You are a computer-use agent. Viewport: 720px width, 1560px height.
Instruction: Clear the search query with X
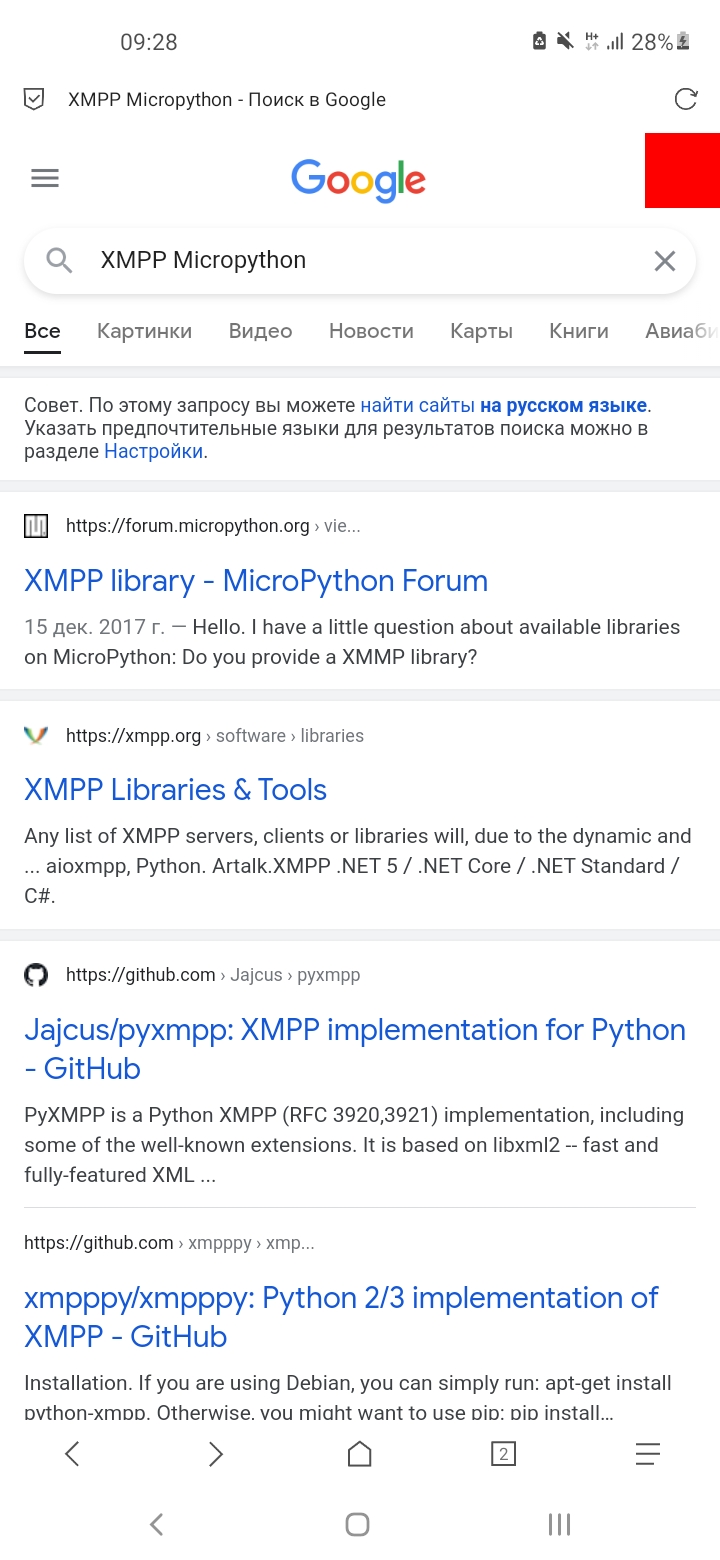(665, 261)
